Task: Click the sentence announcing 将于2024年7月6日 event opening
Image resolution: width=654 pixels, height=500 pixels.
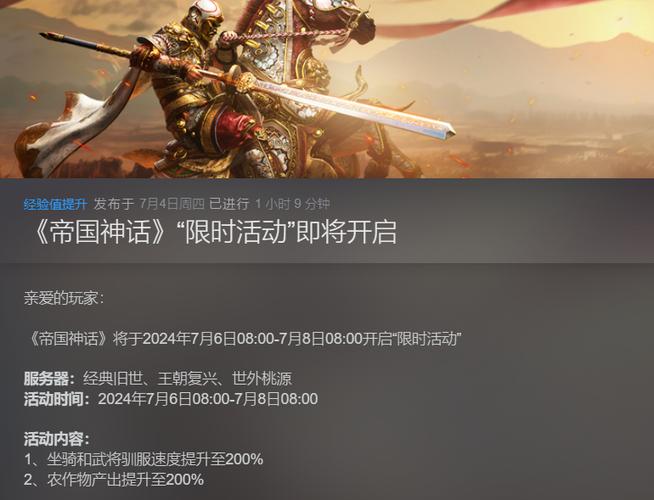Action: pyautogui.click(x=243, y=339)
